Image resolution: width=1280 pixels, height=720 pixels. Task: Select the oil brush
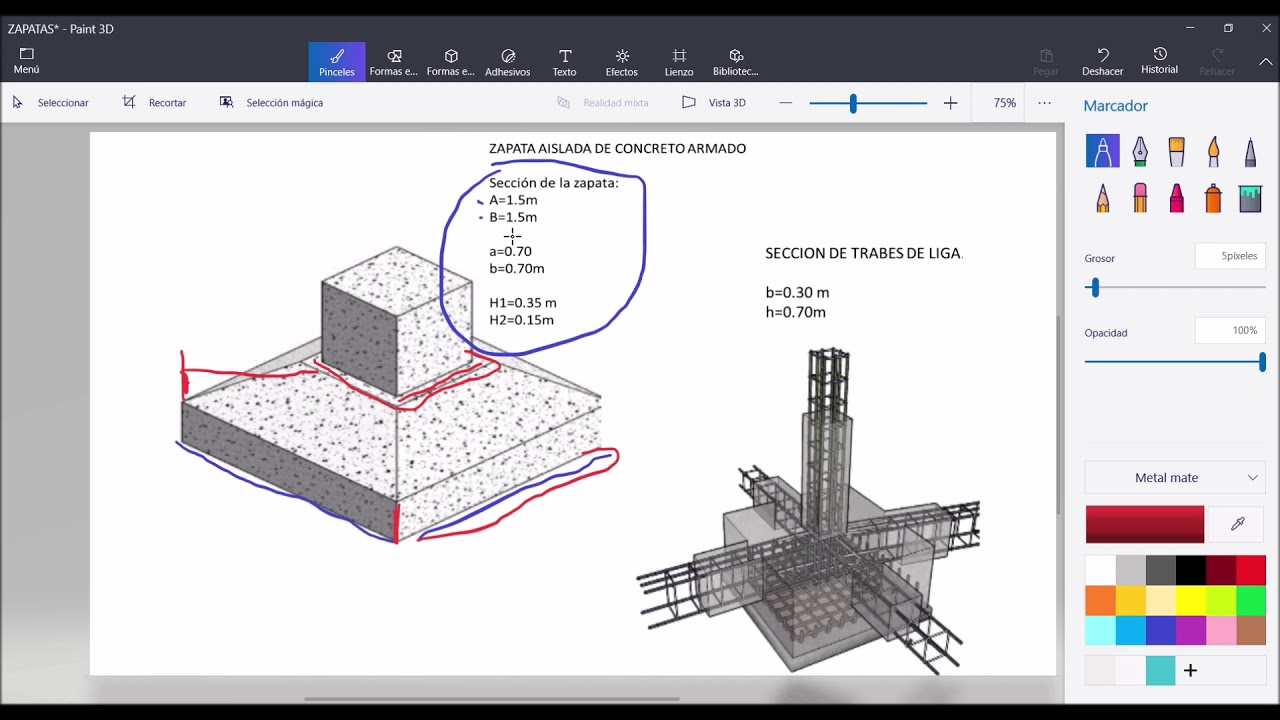point(1176,151)
